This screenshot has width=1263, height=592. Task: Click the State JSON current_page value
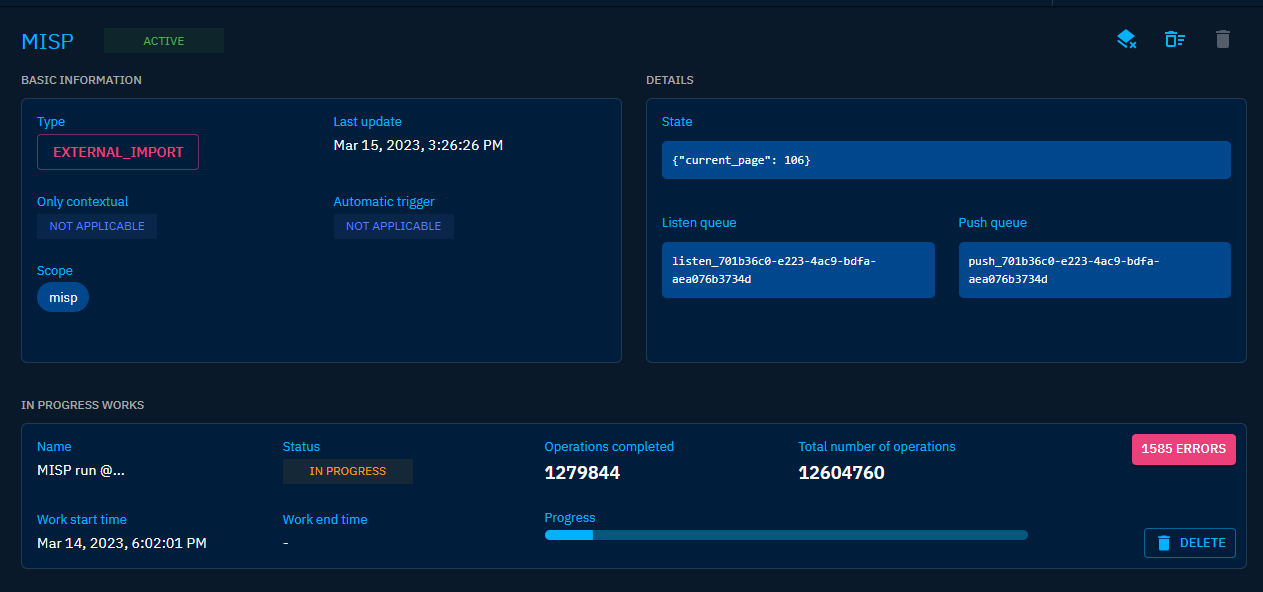pyautogui.click(x=946, y=160)
